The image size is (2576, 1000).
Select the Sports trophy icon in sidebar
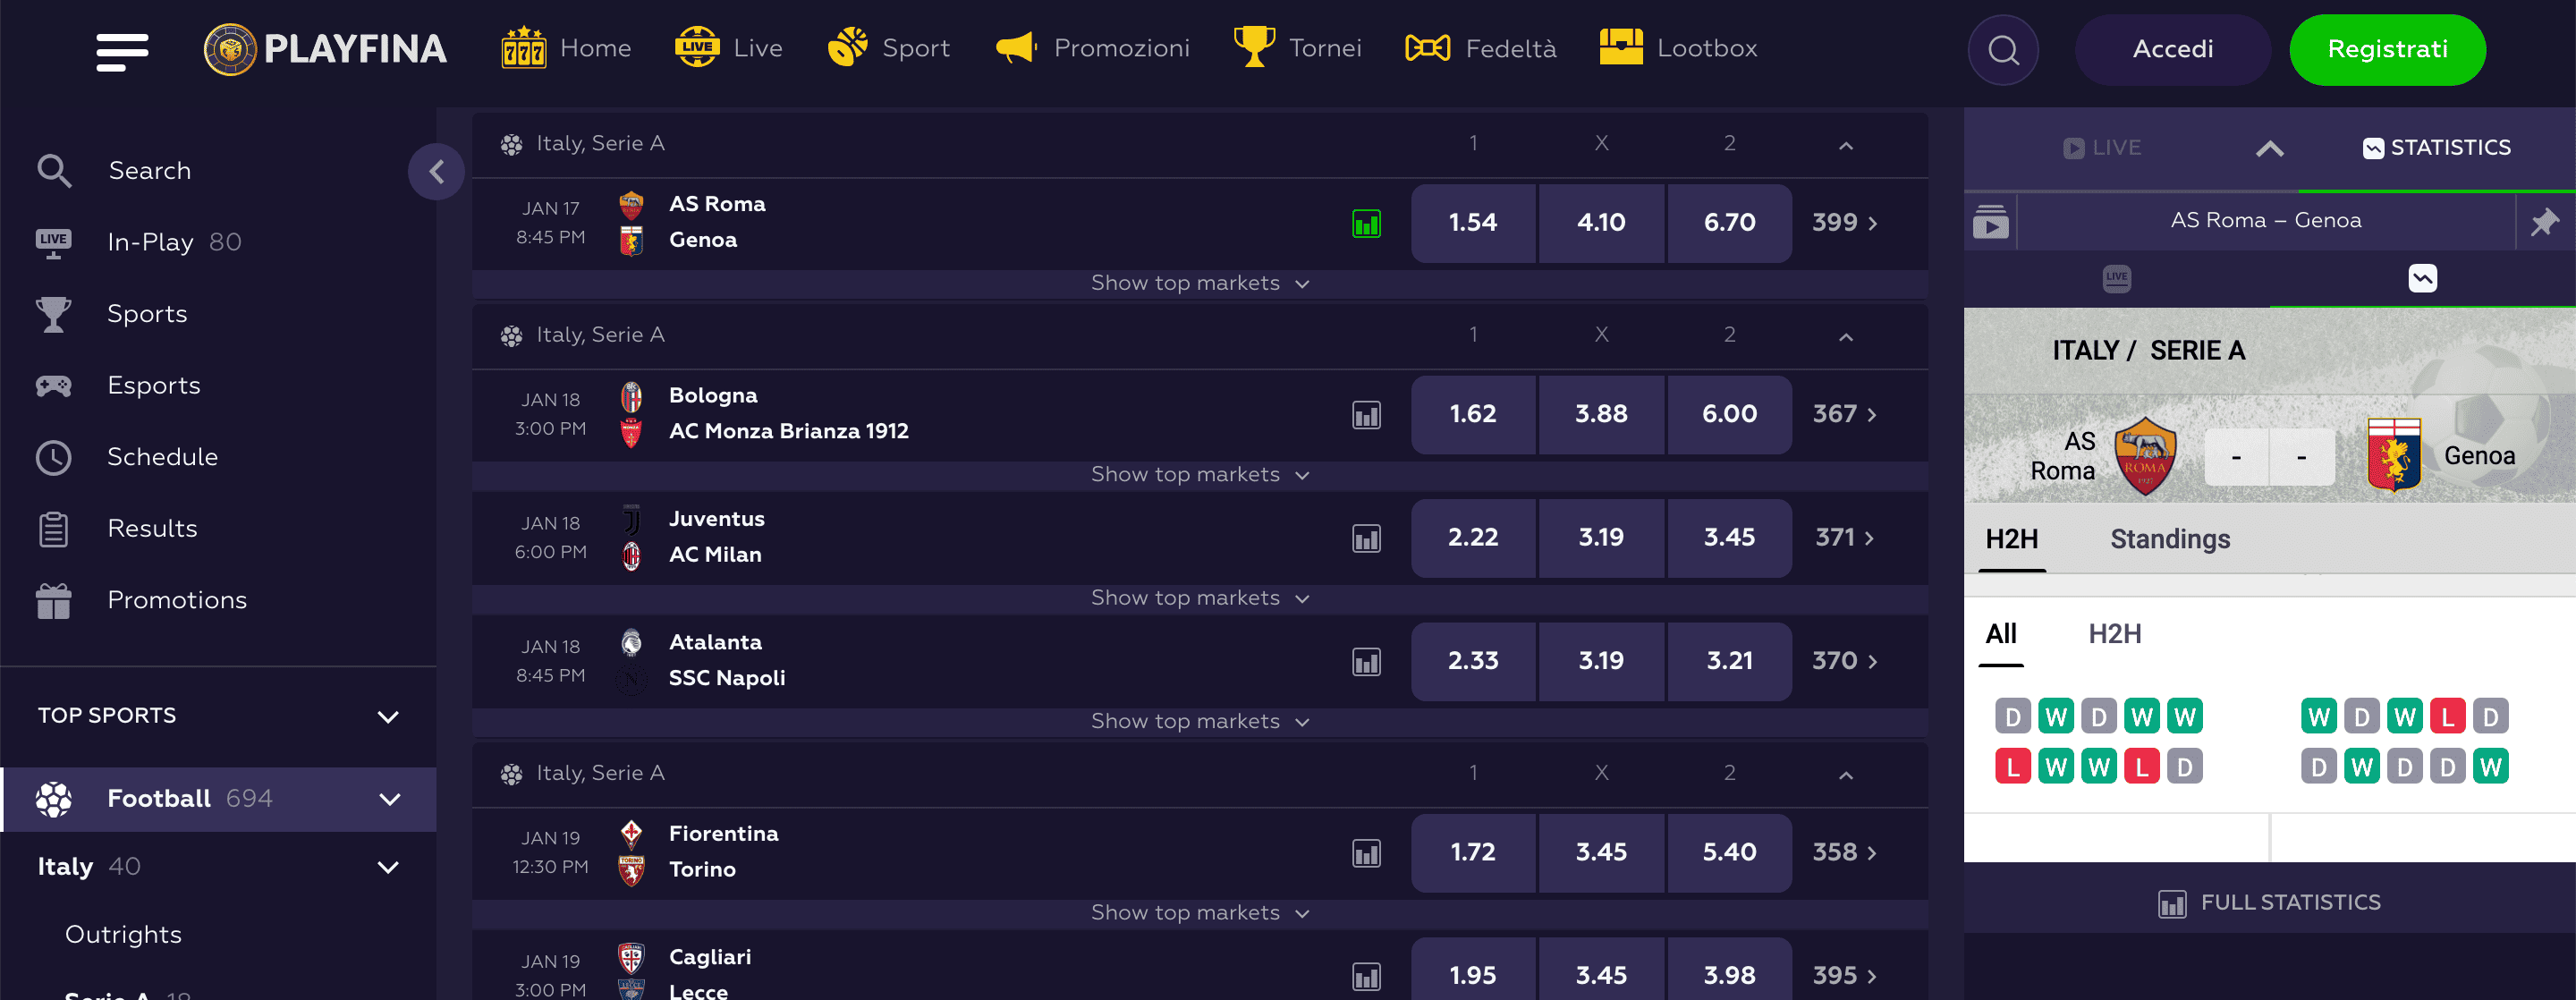tap(55, 313)
